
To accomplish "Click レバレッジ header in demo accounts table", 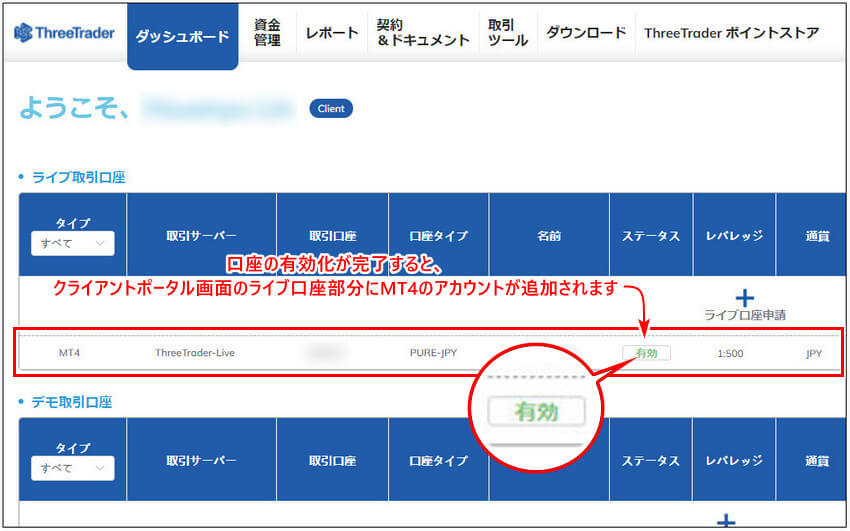I will (x=734, y=461).
